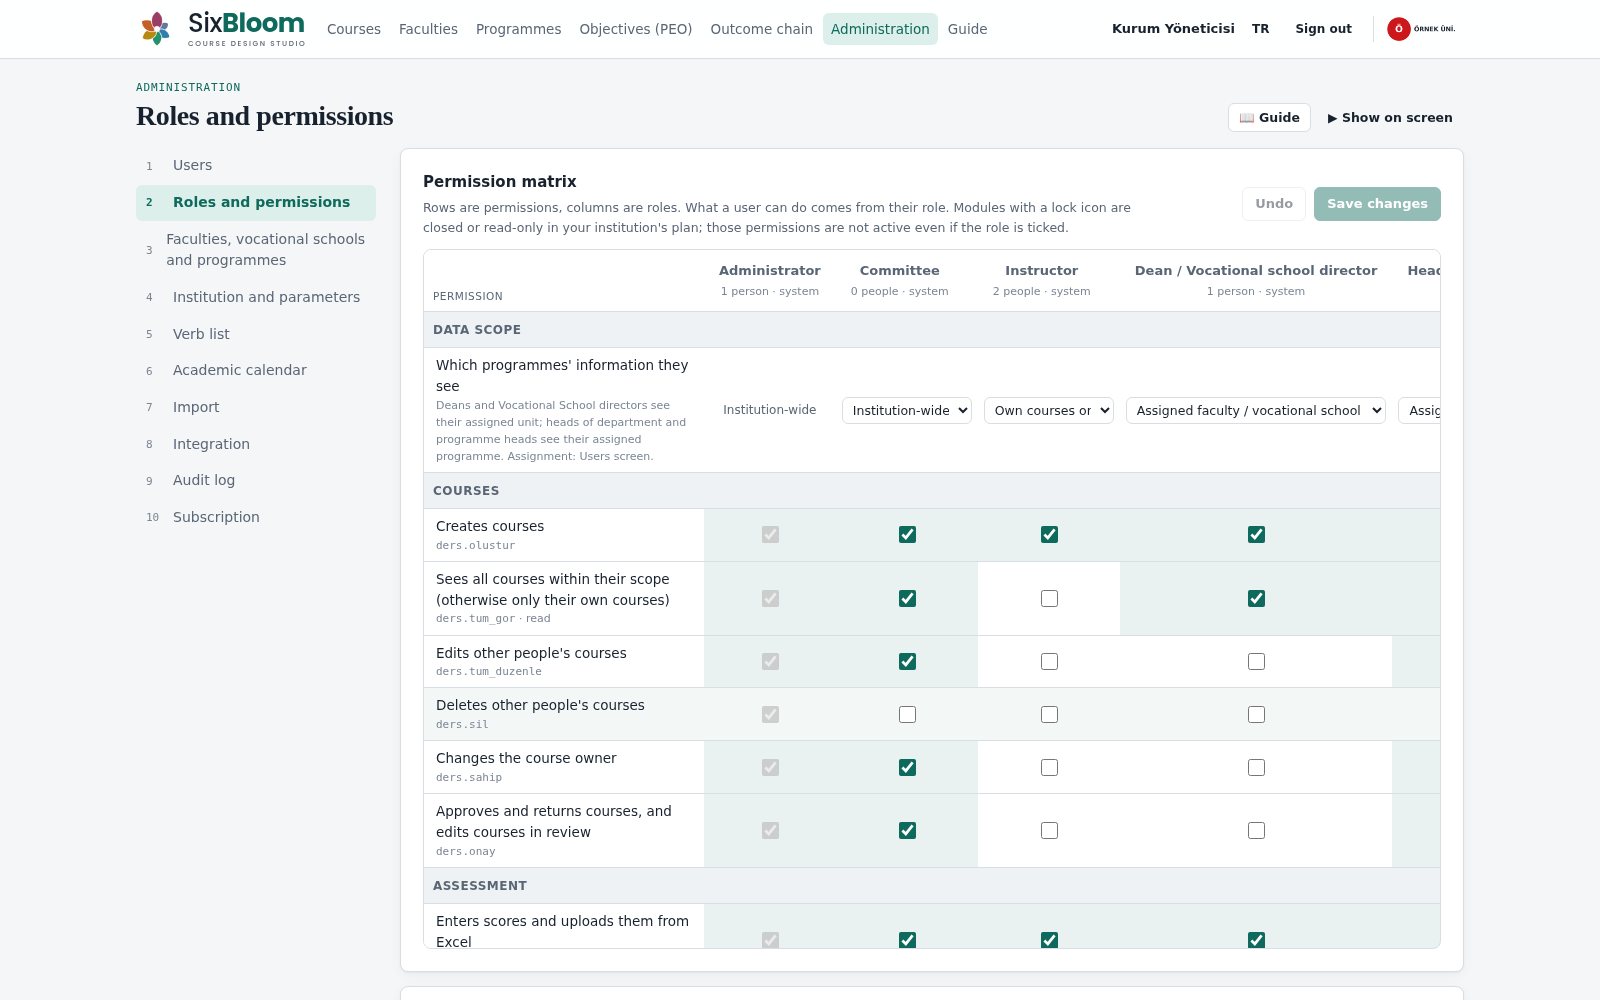Untick Committee 'Sees all courses' checkbox
1600x1000 pixels.
click(907, 599)
